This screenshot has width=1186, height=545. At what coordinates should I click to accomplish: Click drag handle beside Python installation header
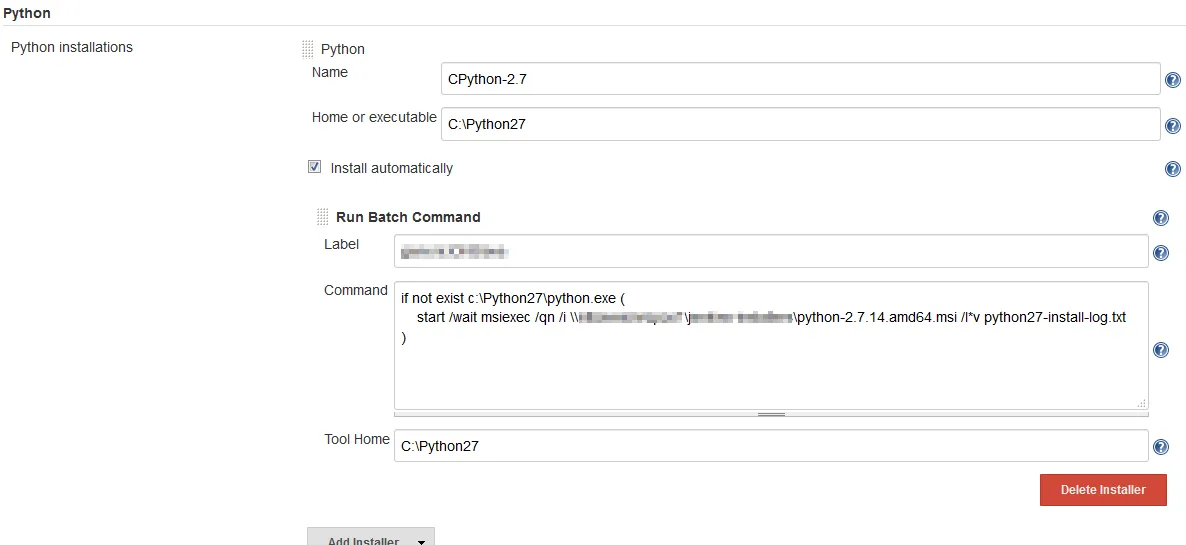308,49
